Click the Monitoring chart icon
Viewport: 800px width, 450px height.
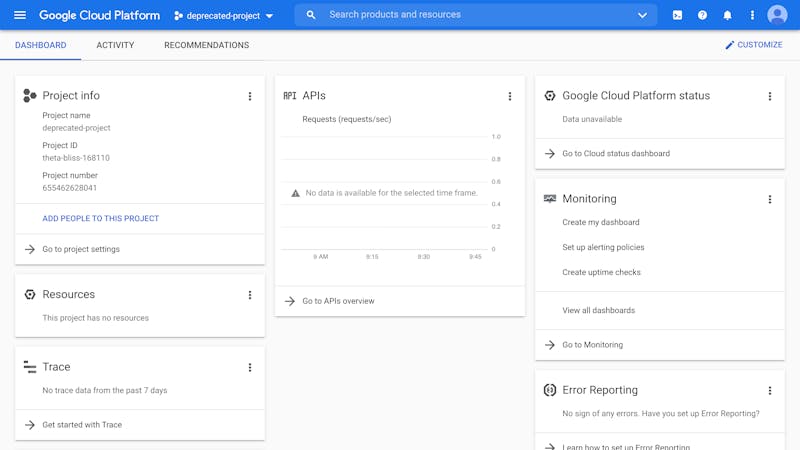(x=549, y=198)
